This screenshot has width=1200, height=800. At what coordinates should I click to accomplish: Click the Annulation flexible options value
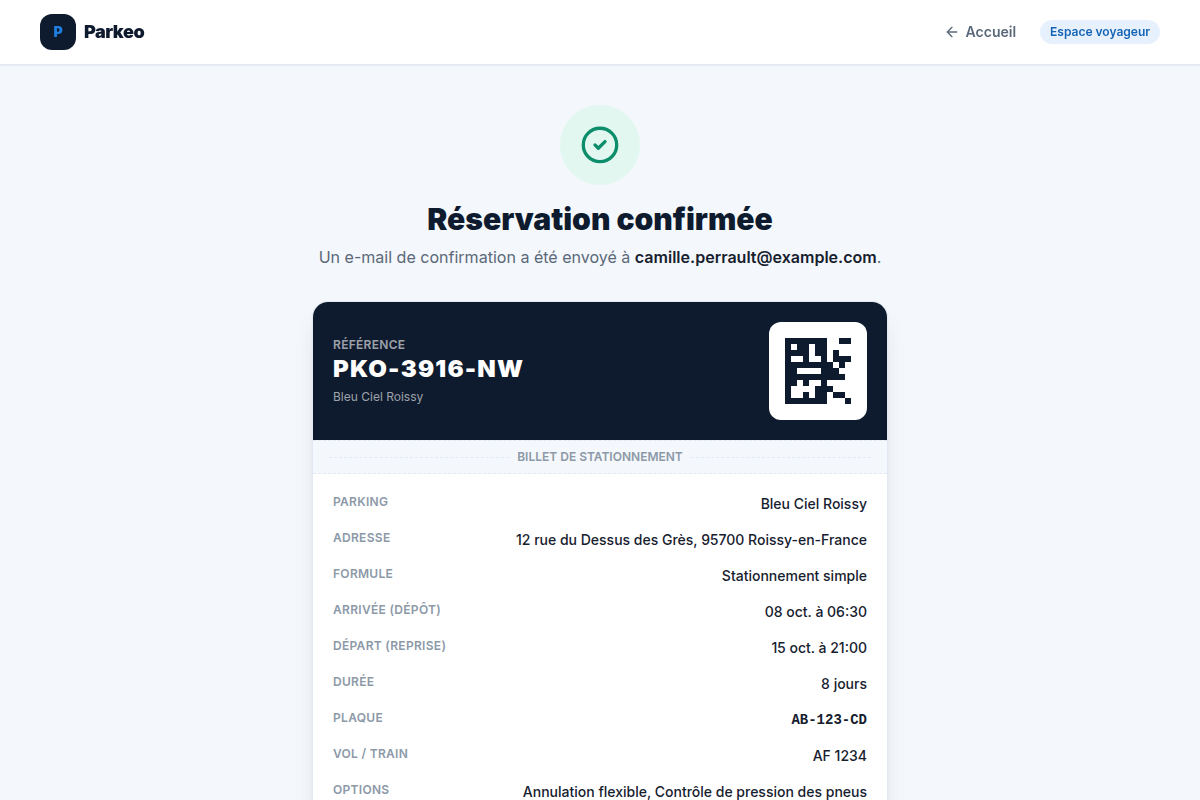(x=695, y=792)
